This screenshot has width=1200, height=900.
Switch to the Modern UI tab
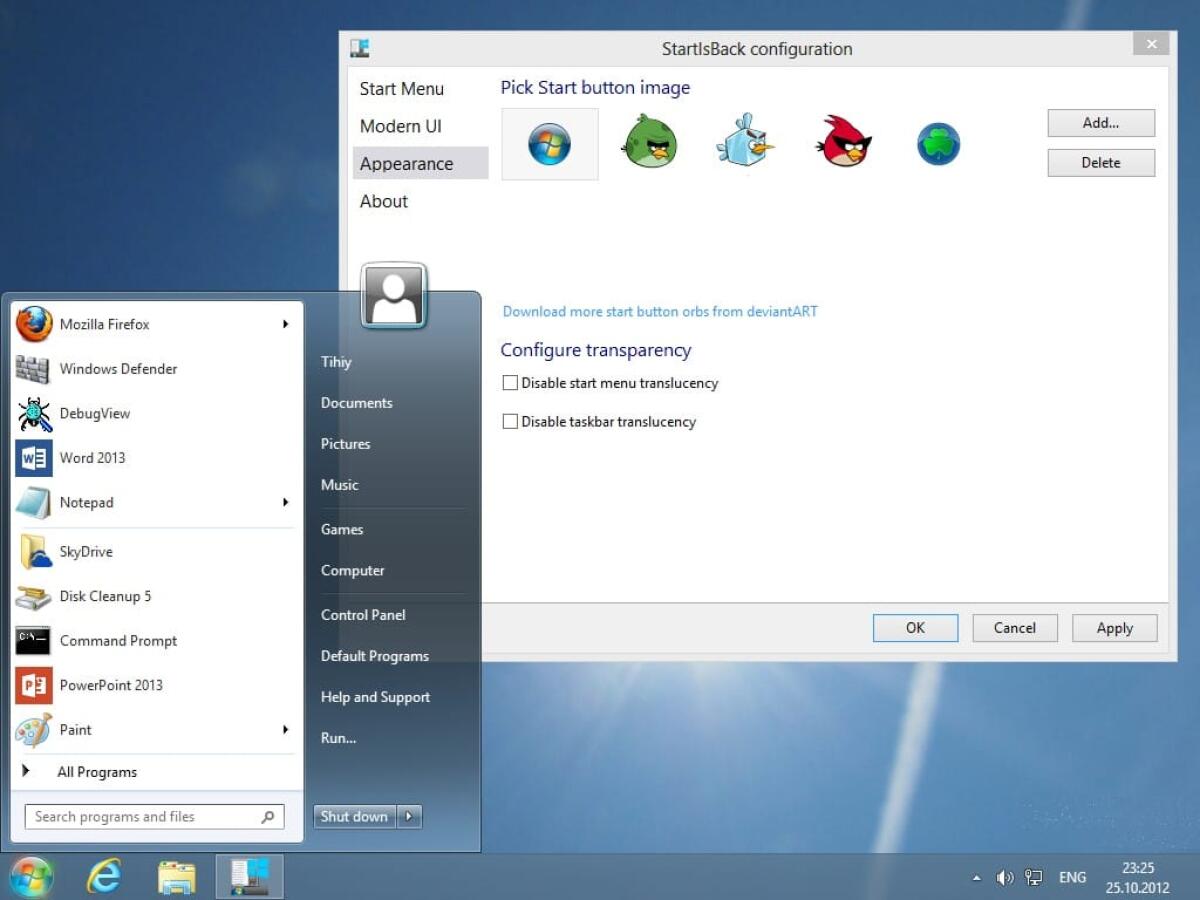[399, 126]
